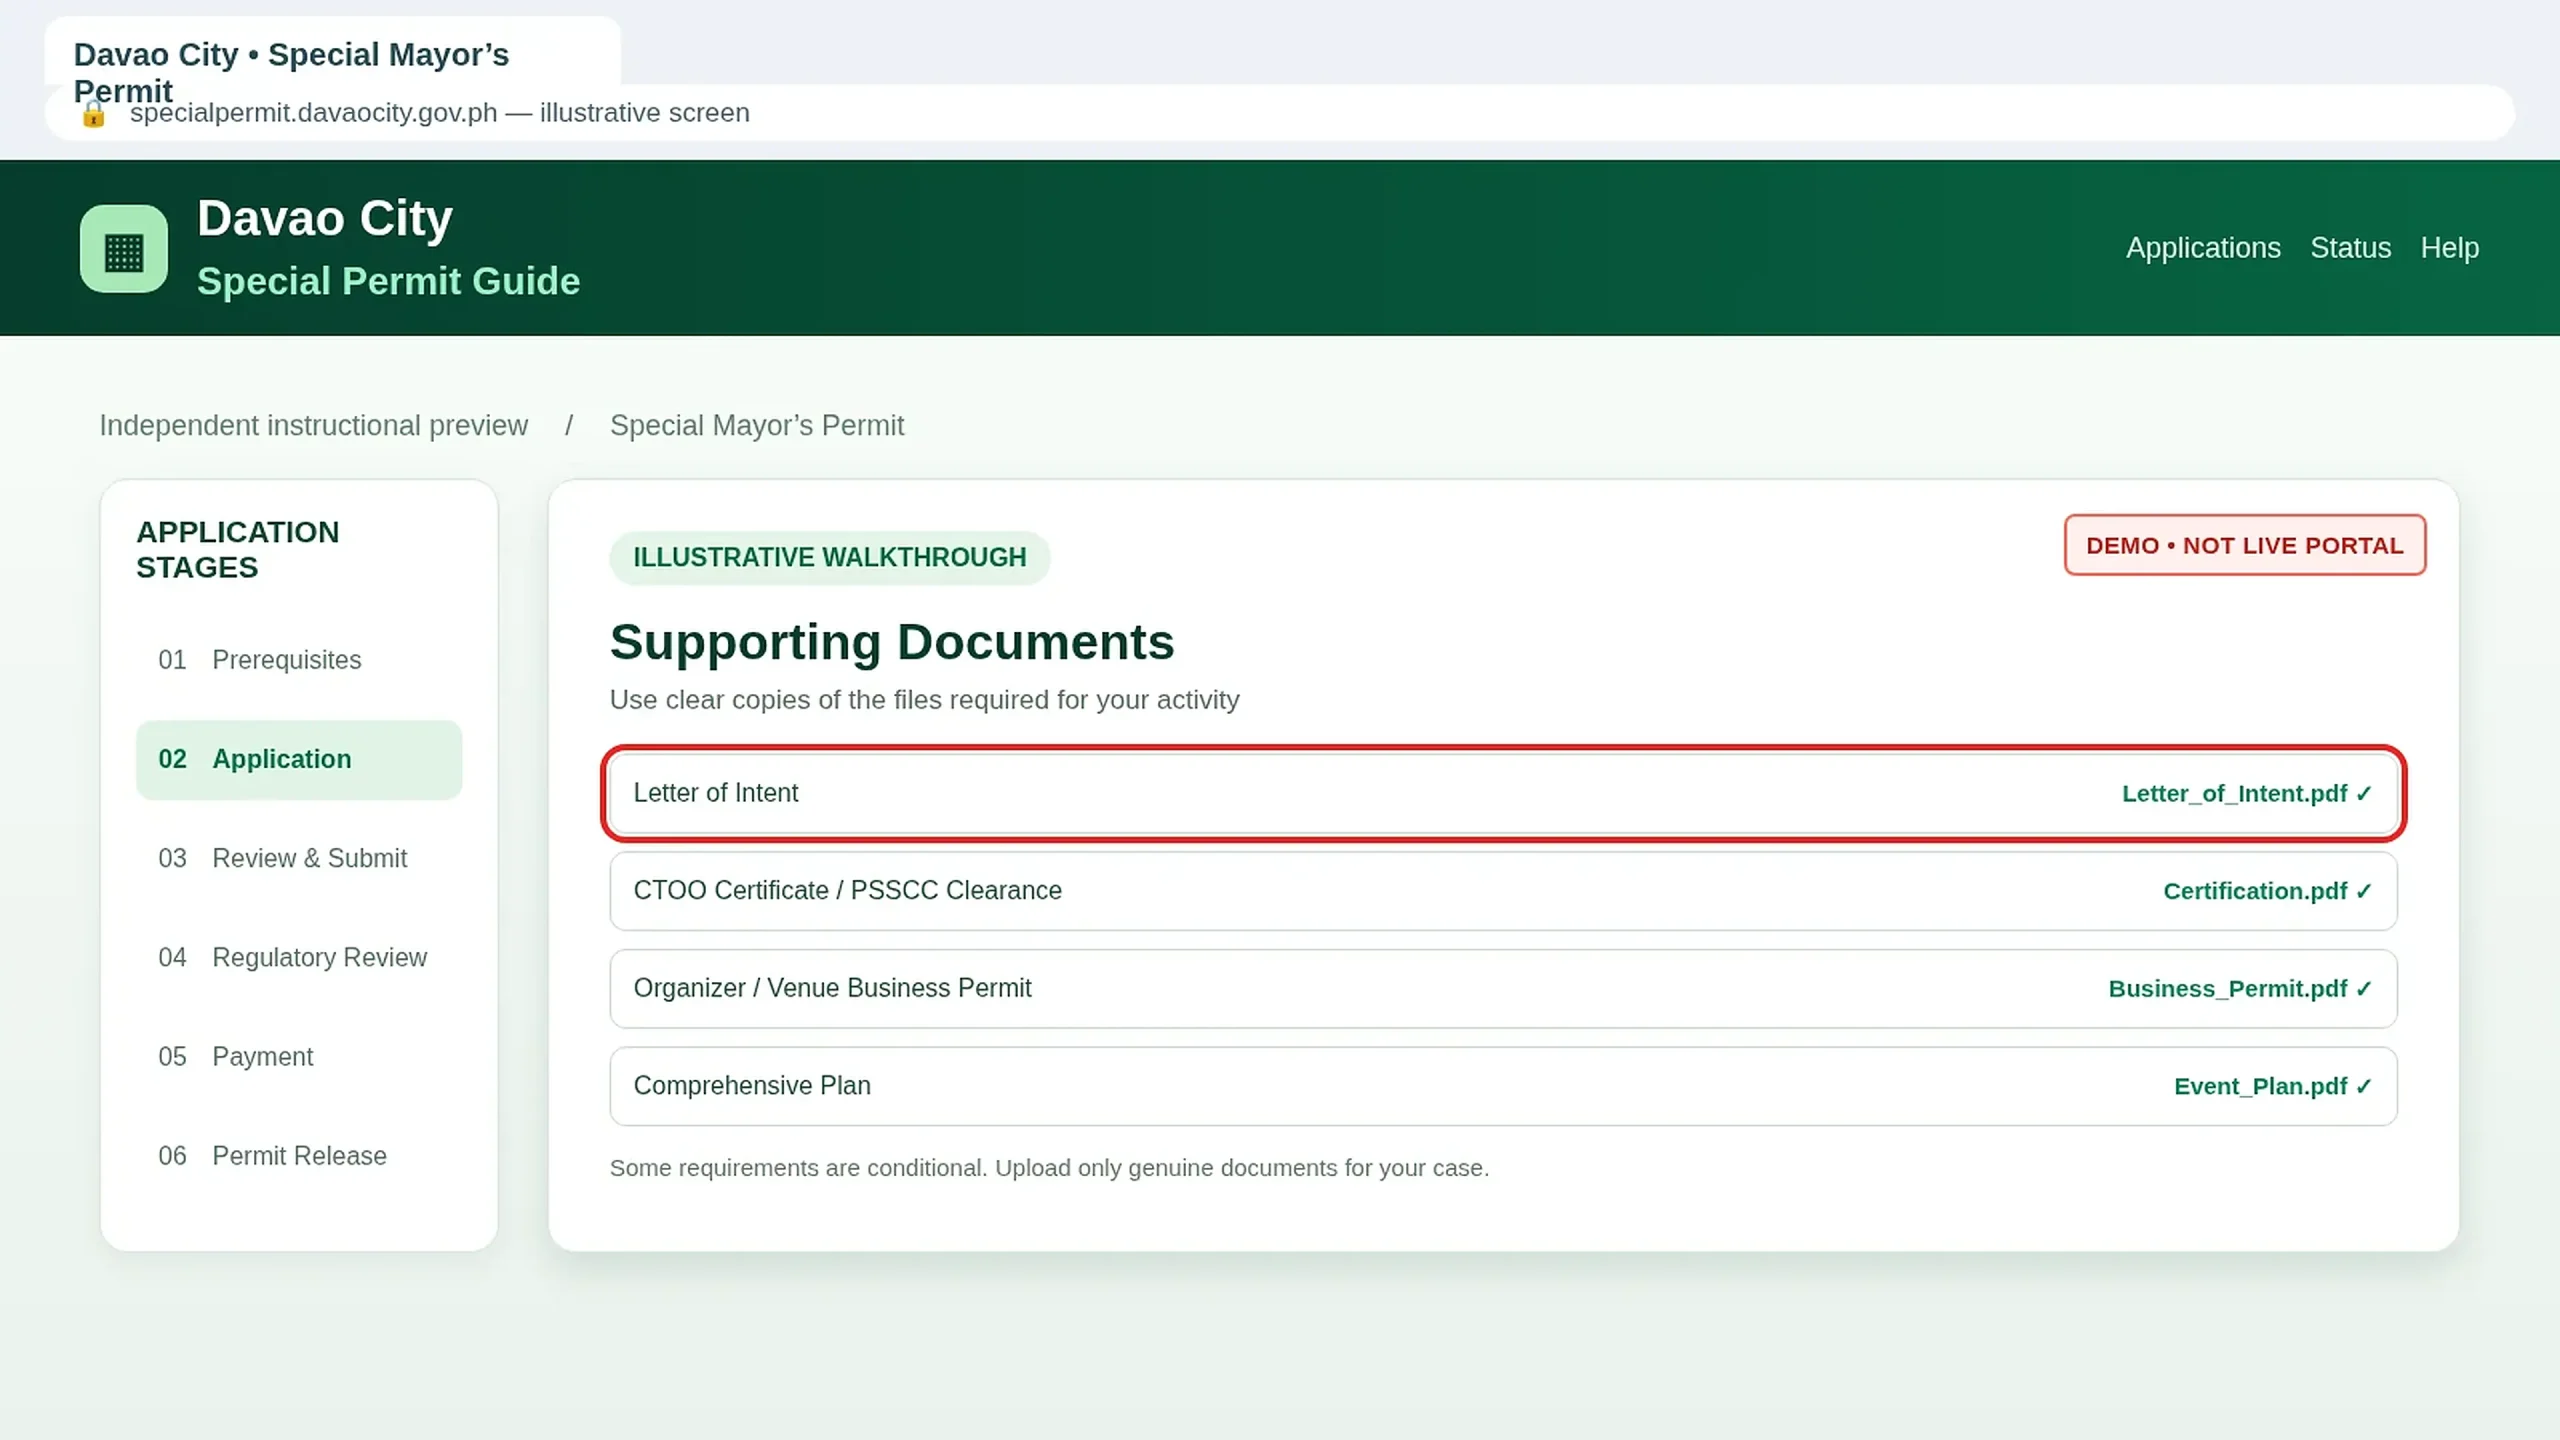
Task: Click the address bar padlock icon
Action: [93, 114]
